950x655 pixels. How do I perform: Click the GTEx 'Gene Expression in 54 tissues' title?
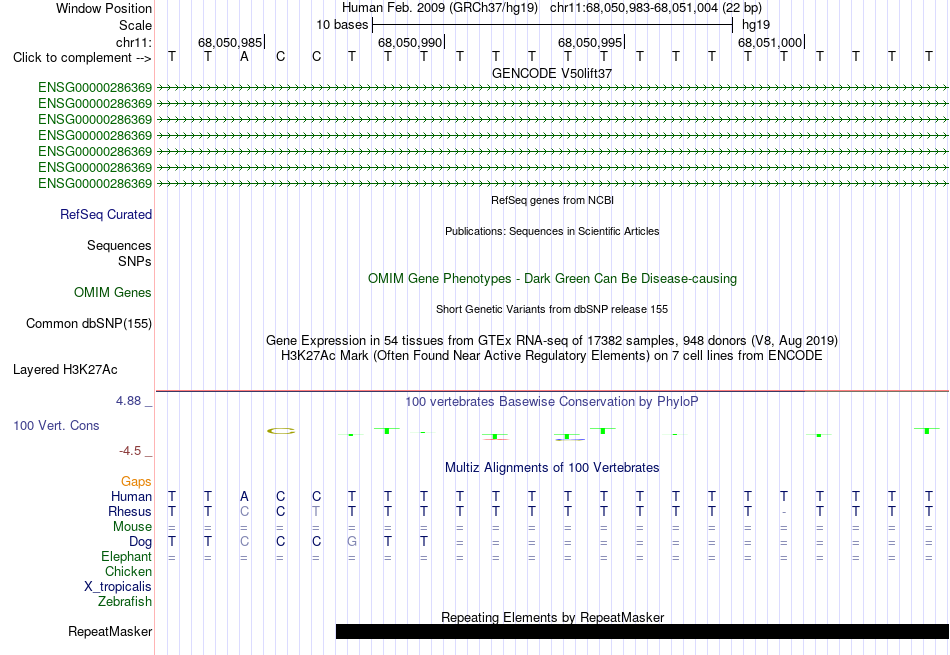[552, 341]
